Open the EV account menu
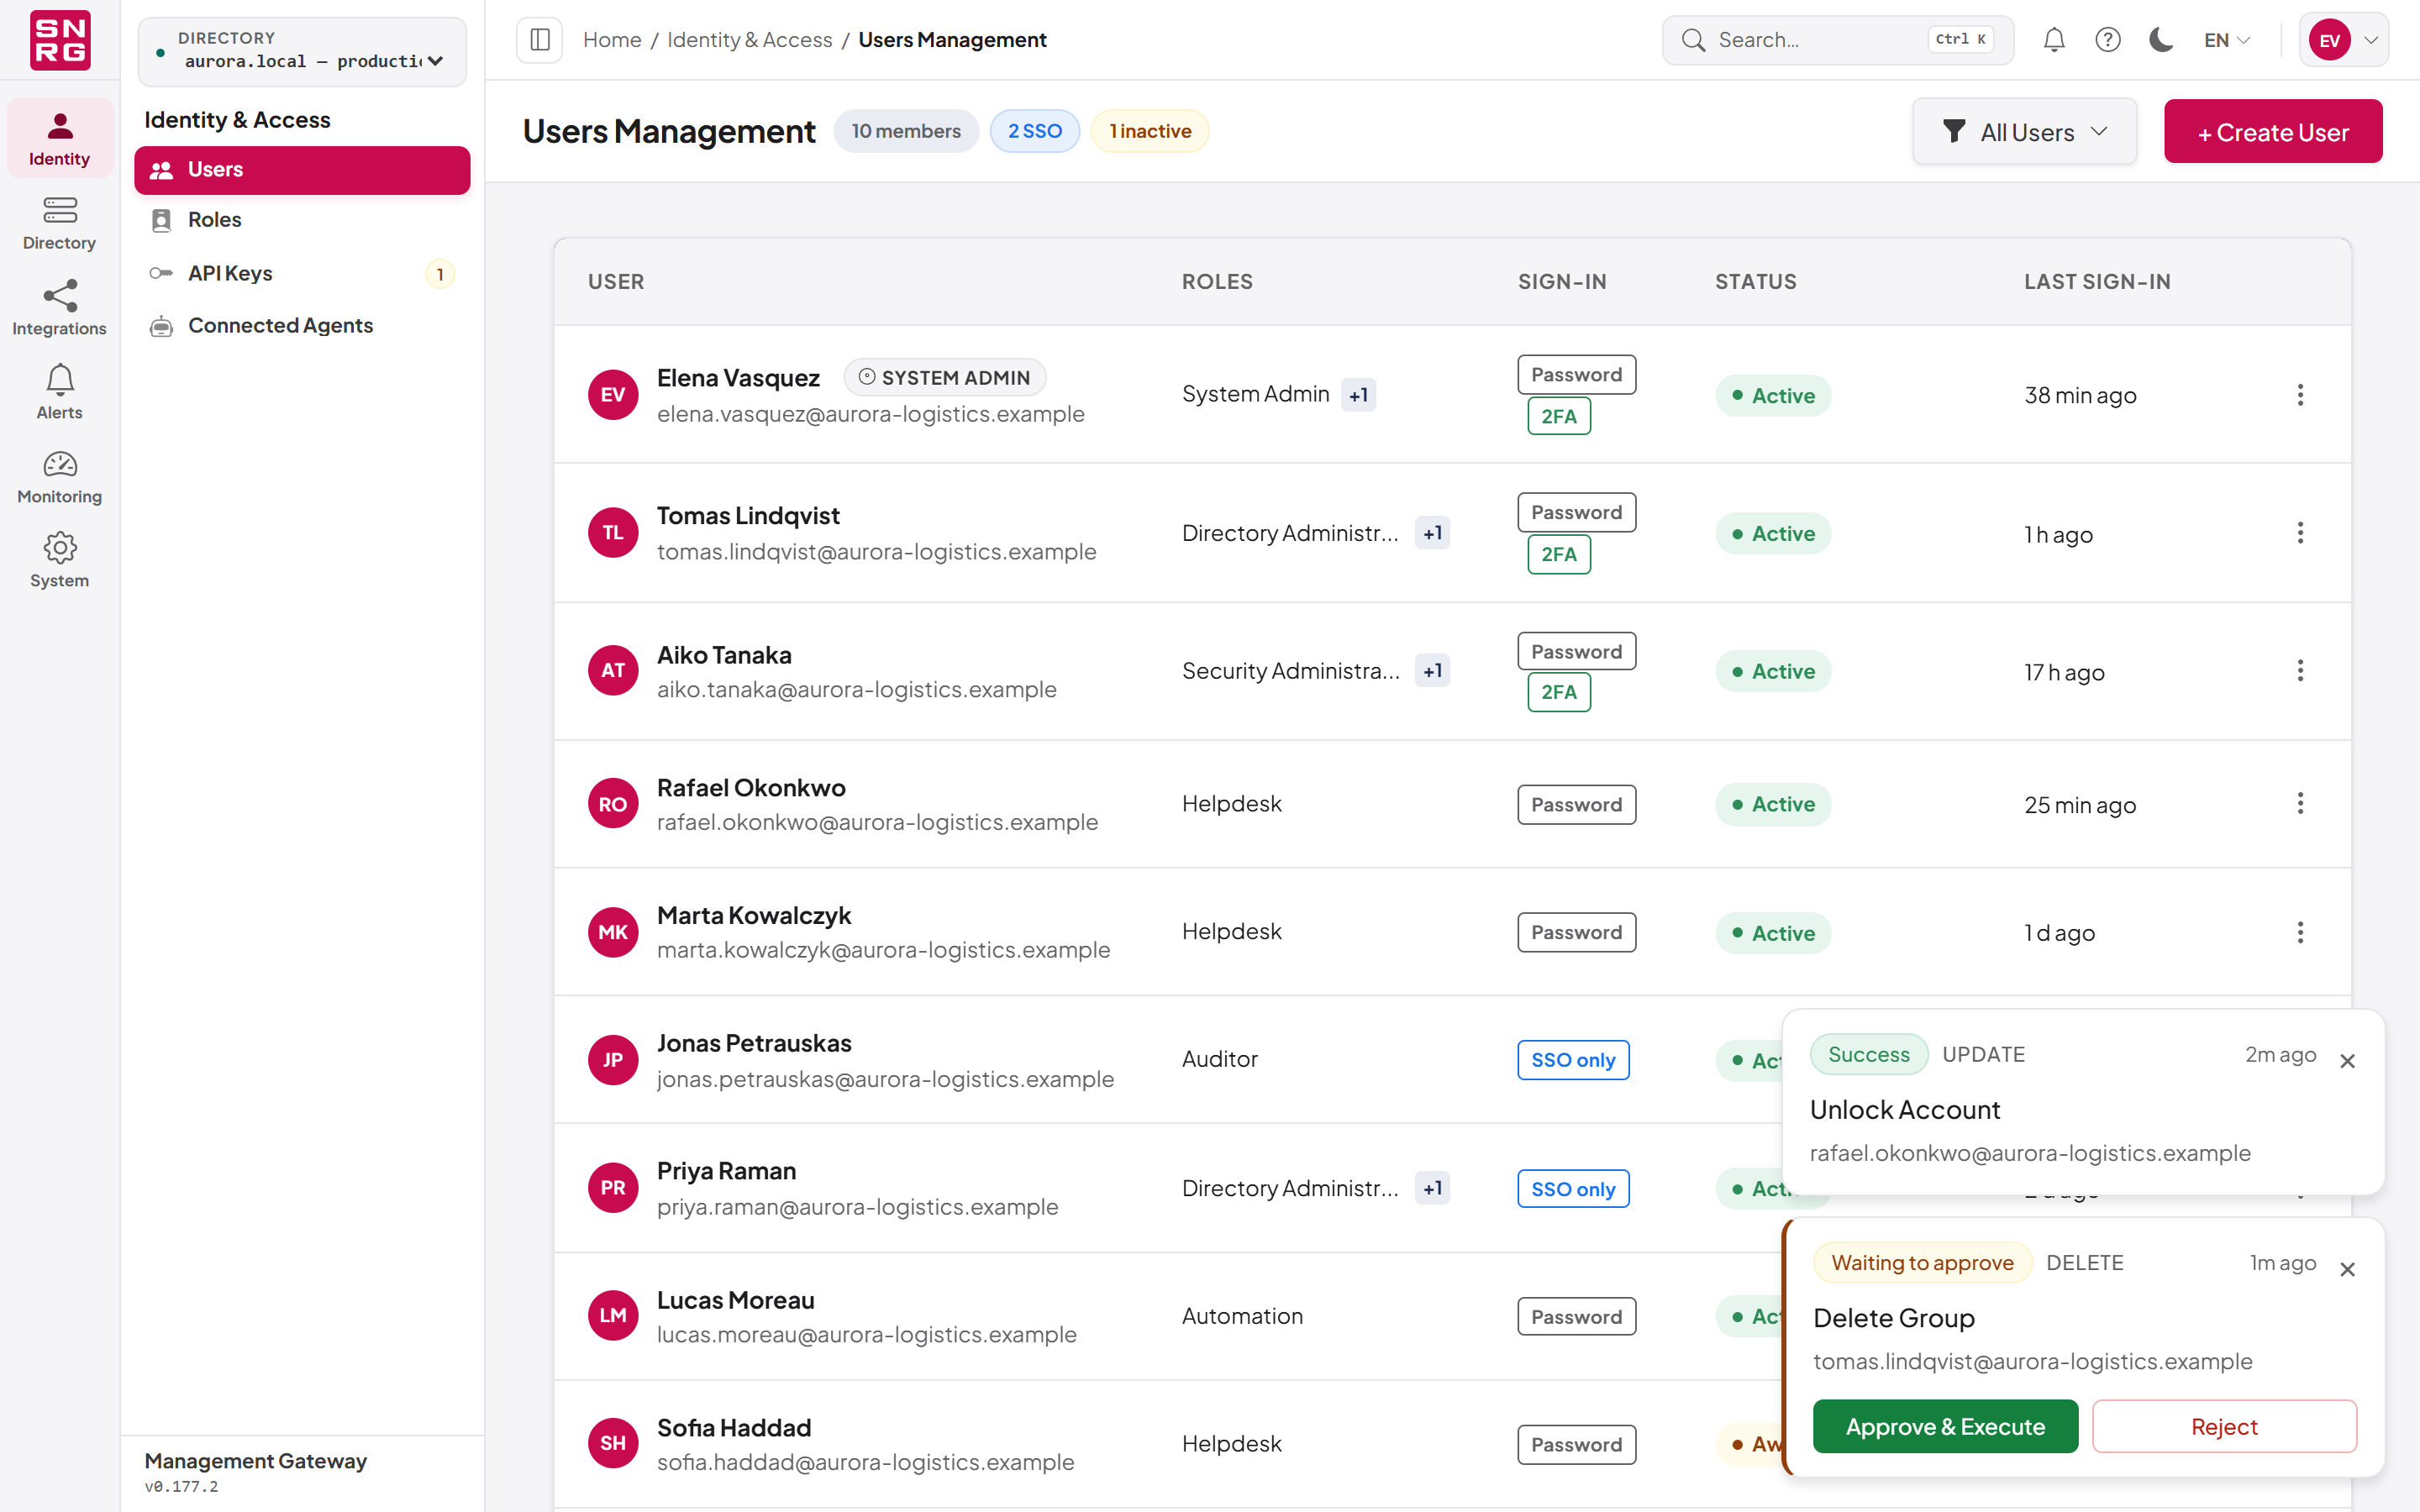The image size is (2420, 1512). (x=2344, y=40)
